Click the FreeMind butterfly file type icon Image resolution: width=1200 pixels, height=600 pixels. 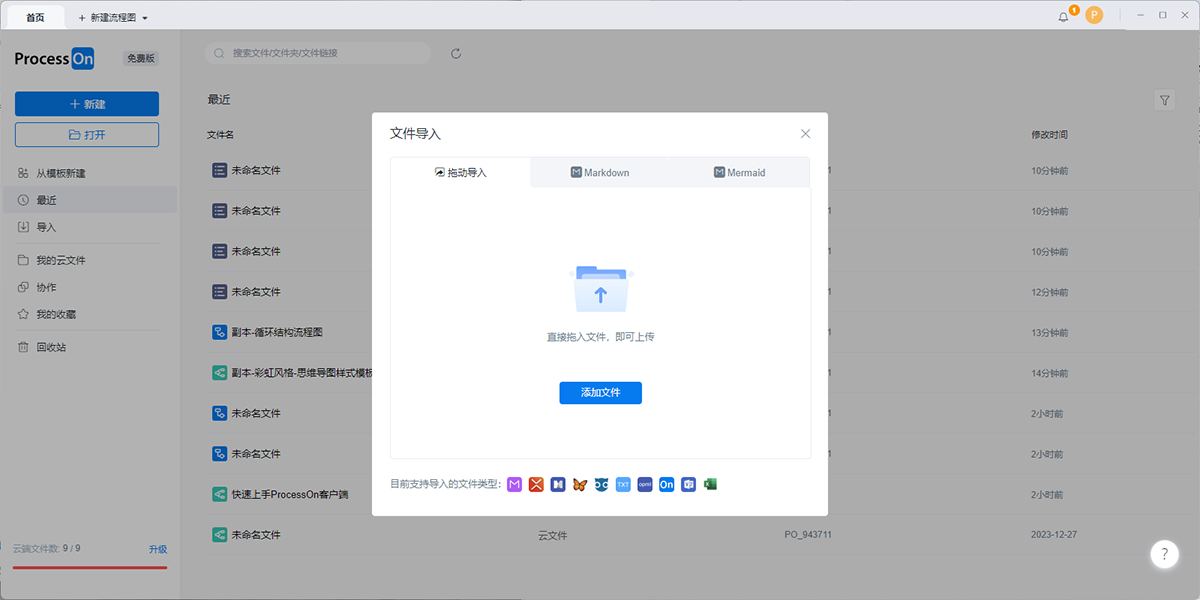click(580, 484)
